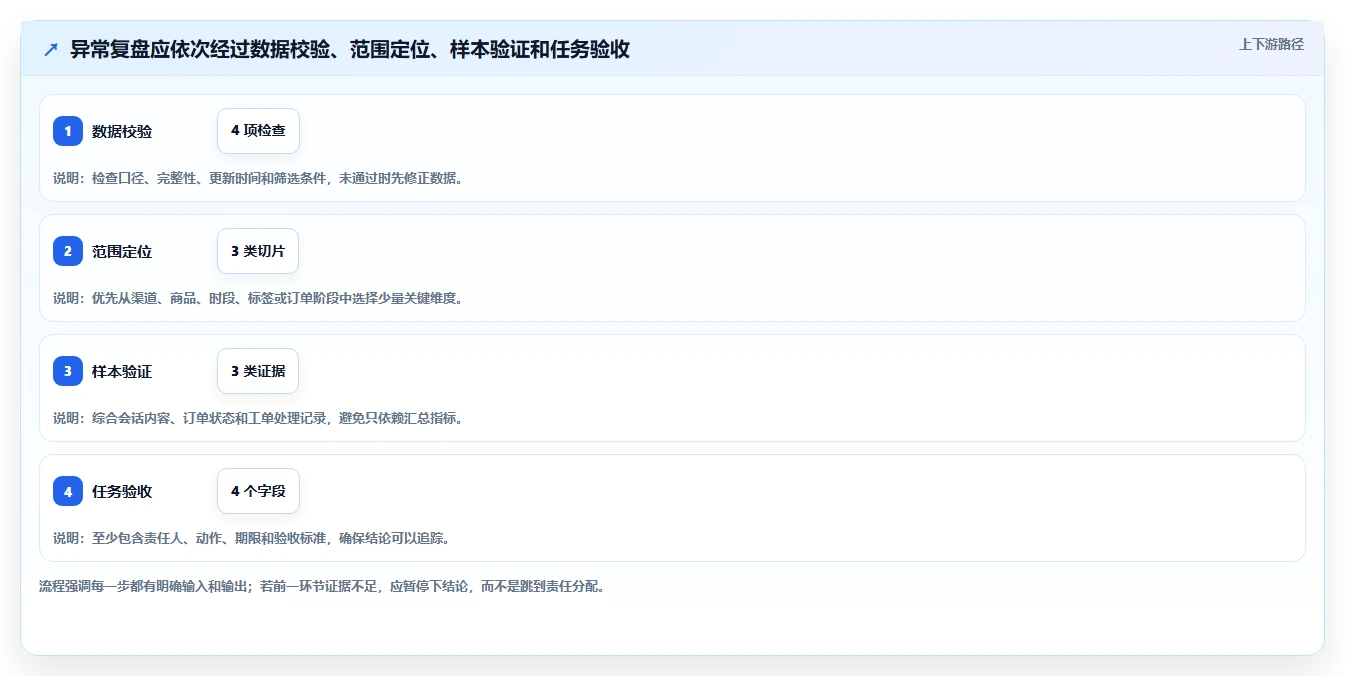Screen dimensions: 1345x676
Task: Click the step 3 number badge
Action: (68, 371)
